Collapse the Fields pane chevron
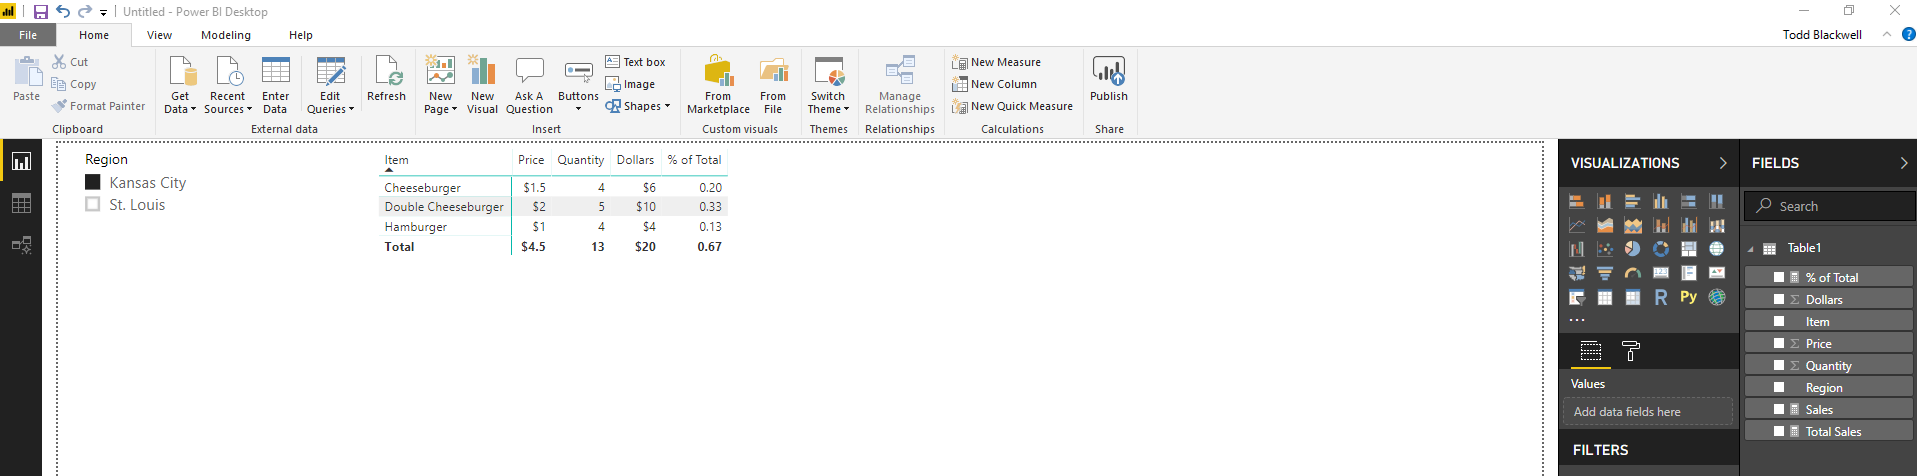The height and width of the screenshot is (476, 1917). point(1903,163)
